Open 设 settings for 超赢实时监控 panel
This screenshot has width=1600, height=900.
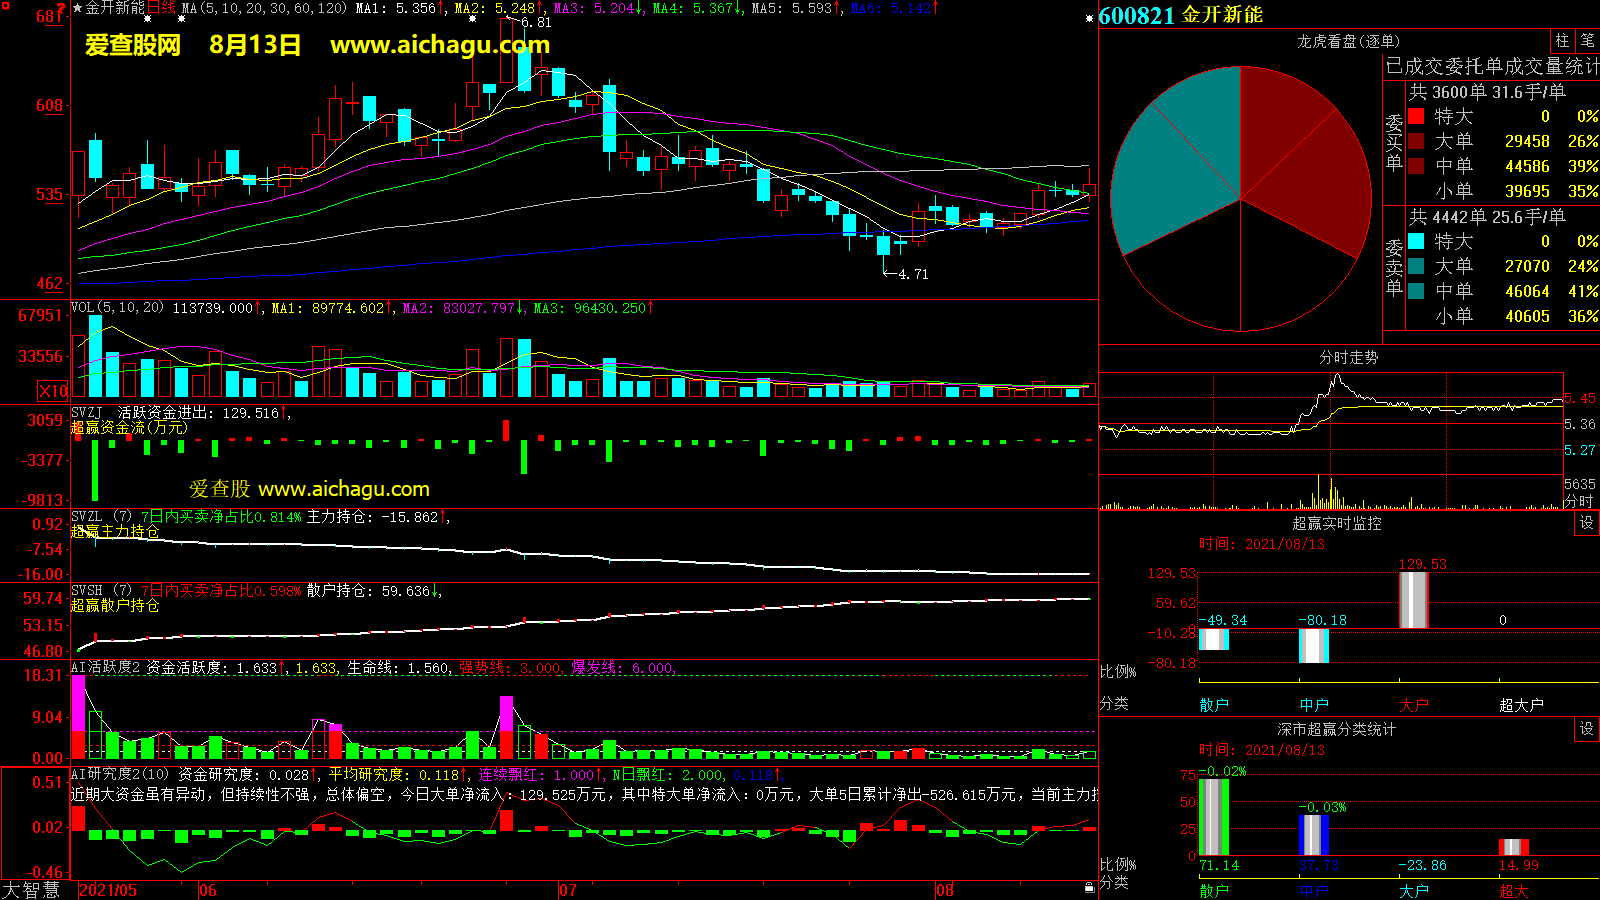point(1587,523)
